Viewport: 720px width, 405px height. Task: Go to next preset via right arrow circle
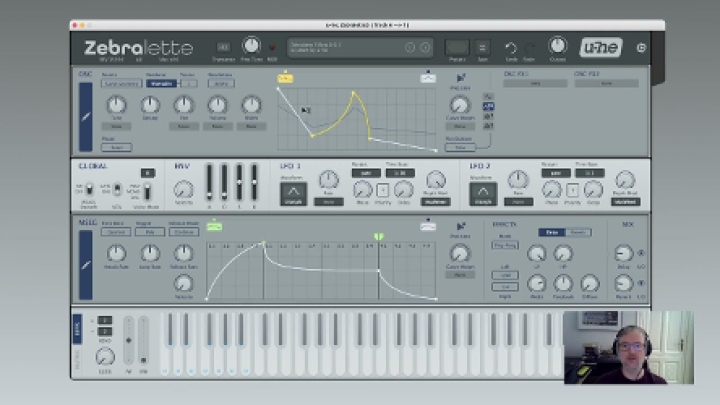pos(425,47)
